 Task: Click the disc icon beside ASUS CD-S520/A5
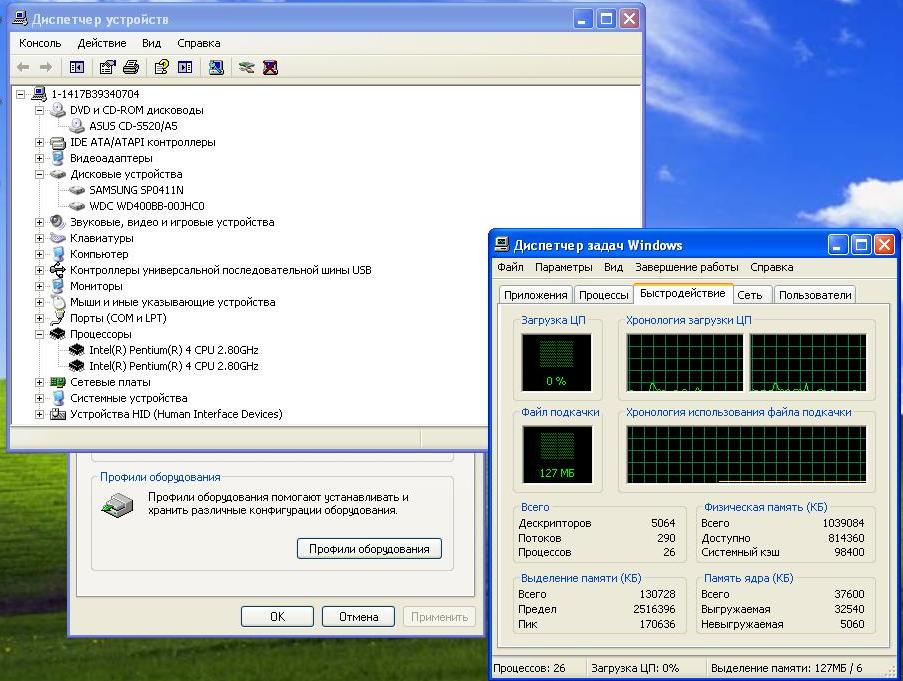click(77, 125)
